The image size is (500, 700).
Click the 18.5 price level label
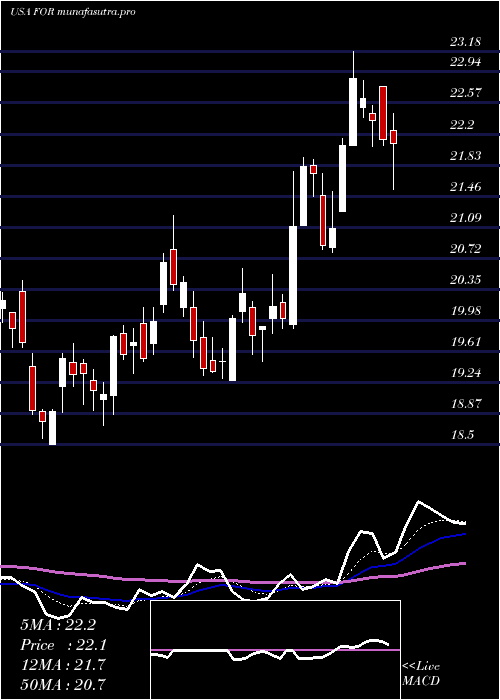pyautogui.click(x=462, y=435)
